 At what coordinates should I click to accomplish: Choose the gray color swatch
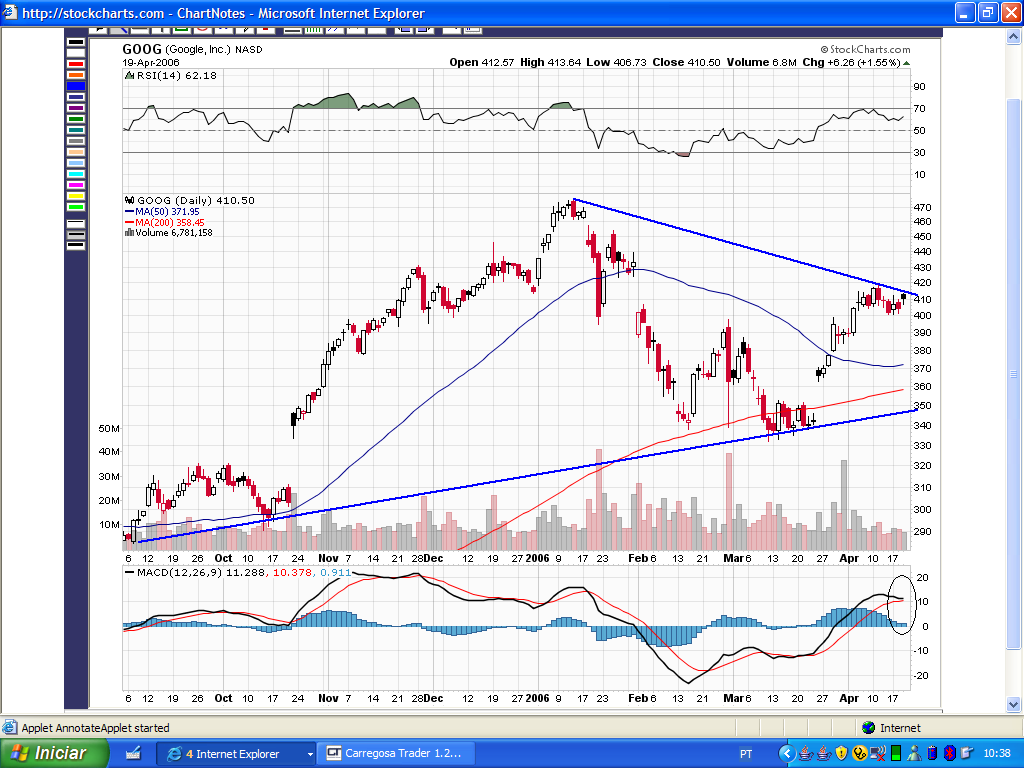(x=76, y=141)
